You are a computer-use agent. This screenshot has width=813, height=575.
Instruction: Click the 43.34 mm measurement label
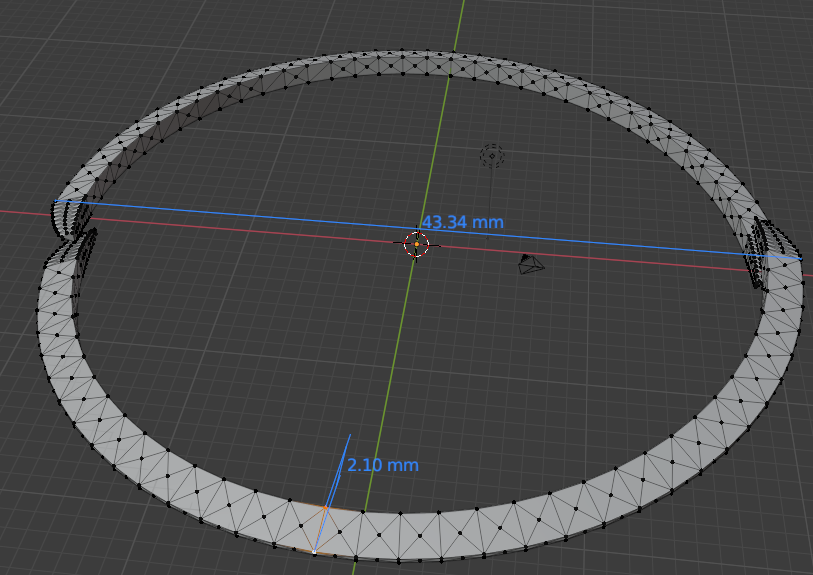click(x=462, y=222)
